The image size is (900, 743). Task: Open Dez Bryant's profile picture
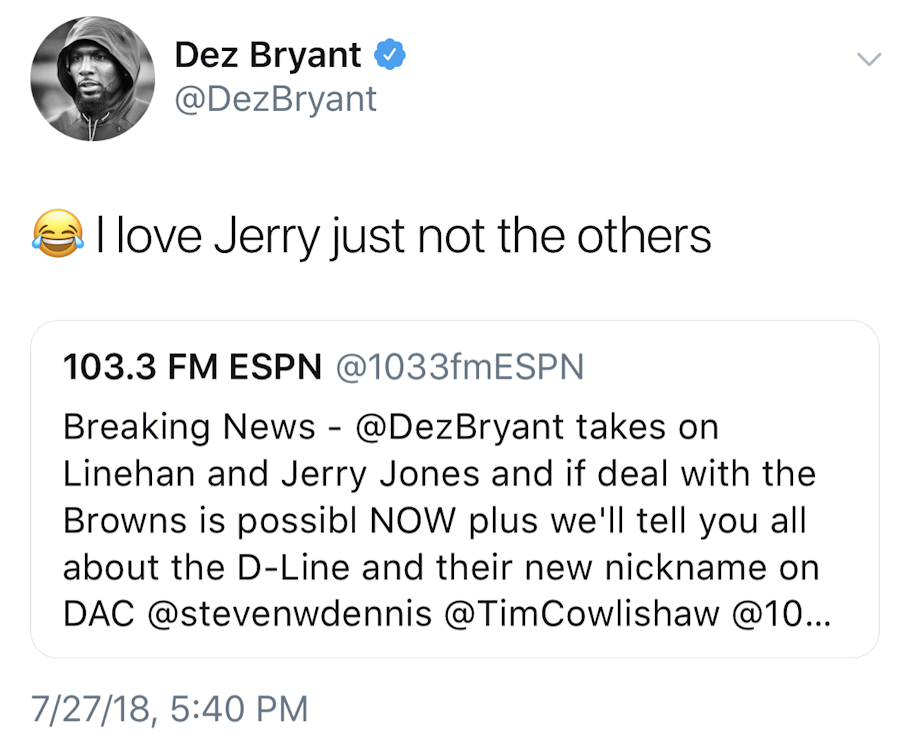92,78
